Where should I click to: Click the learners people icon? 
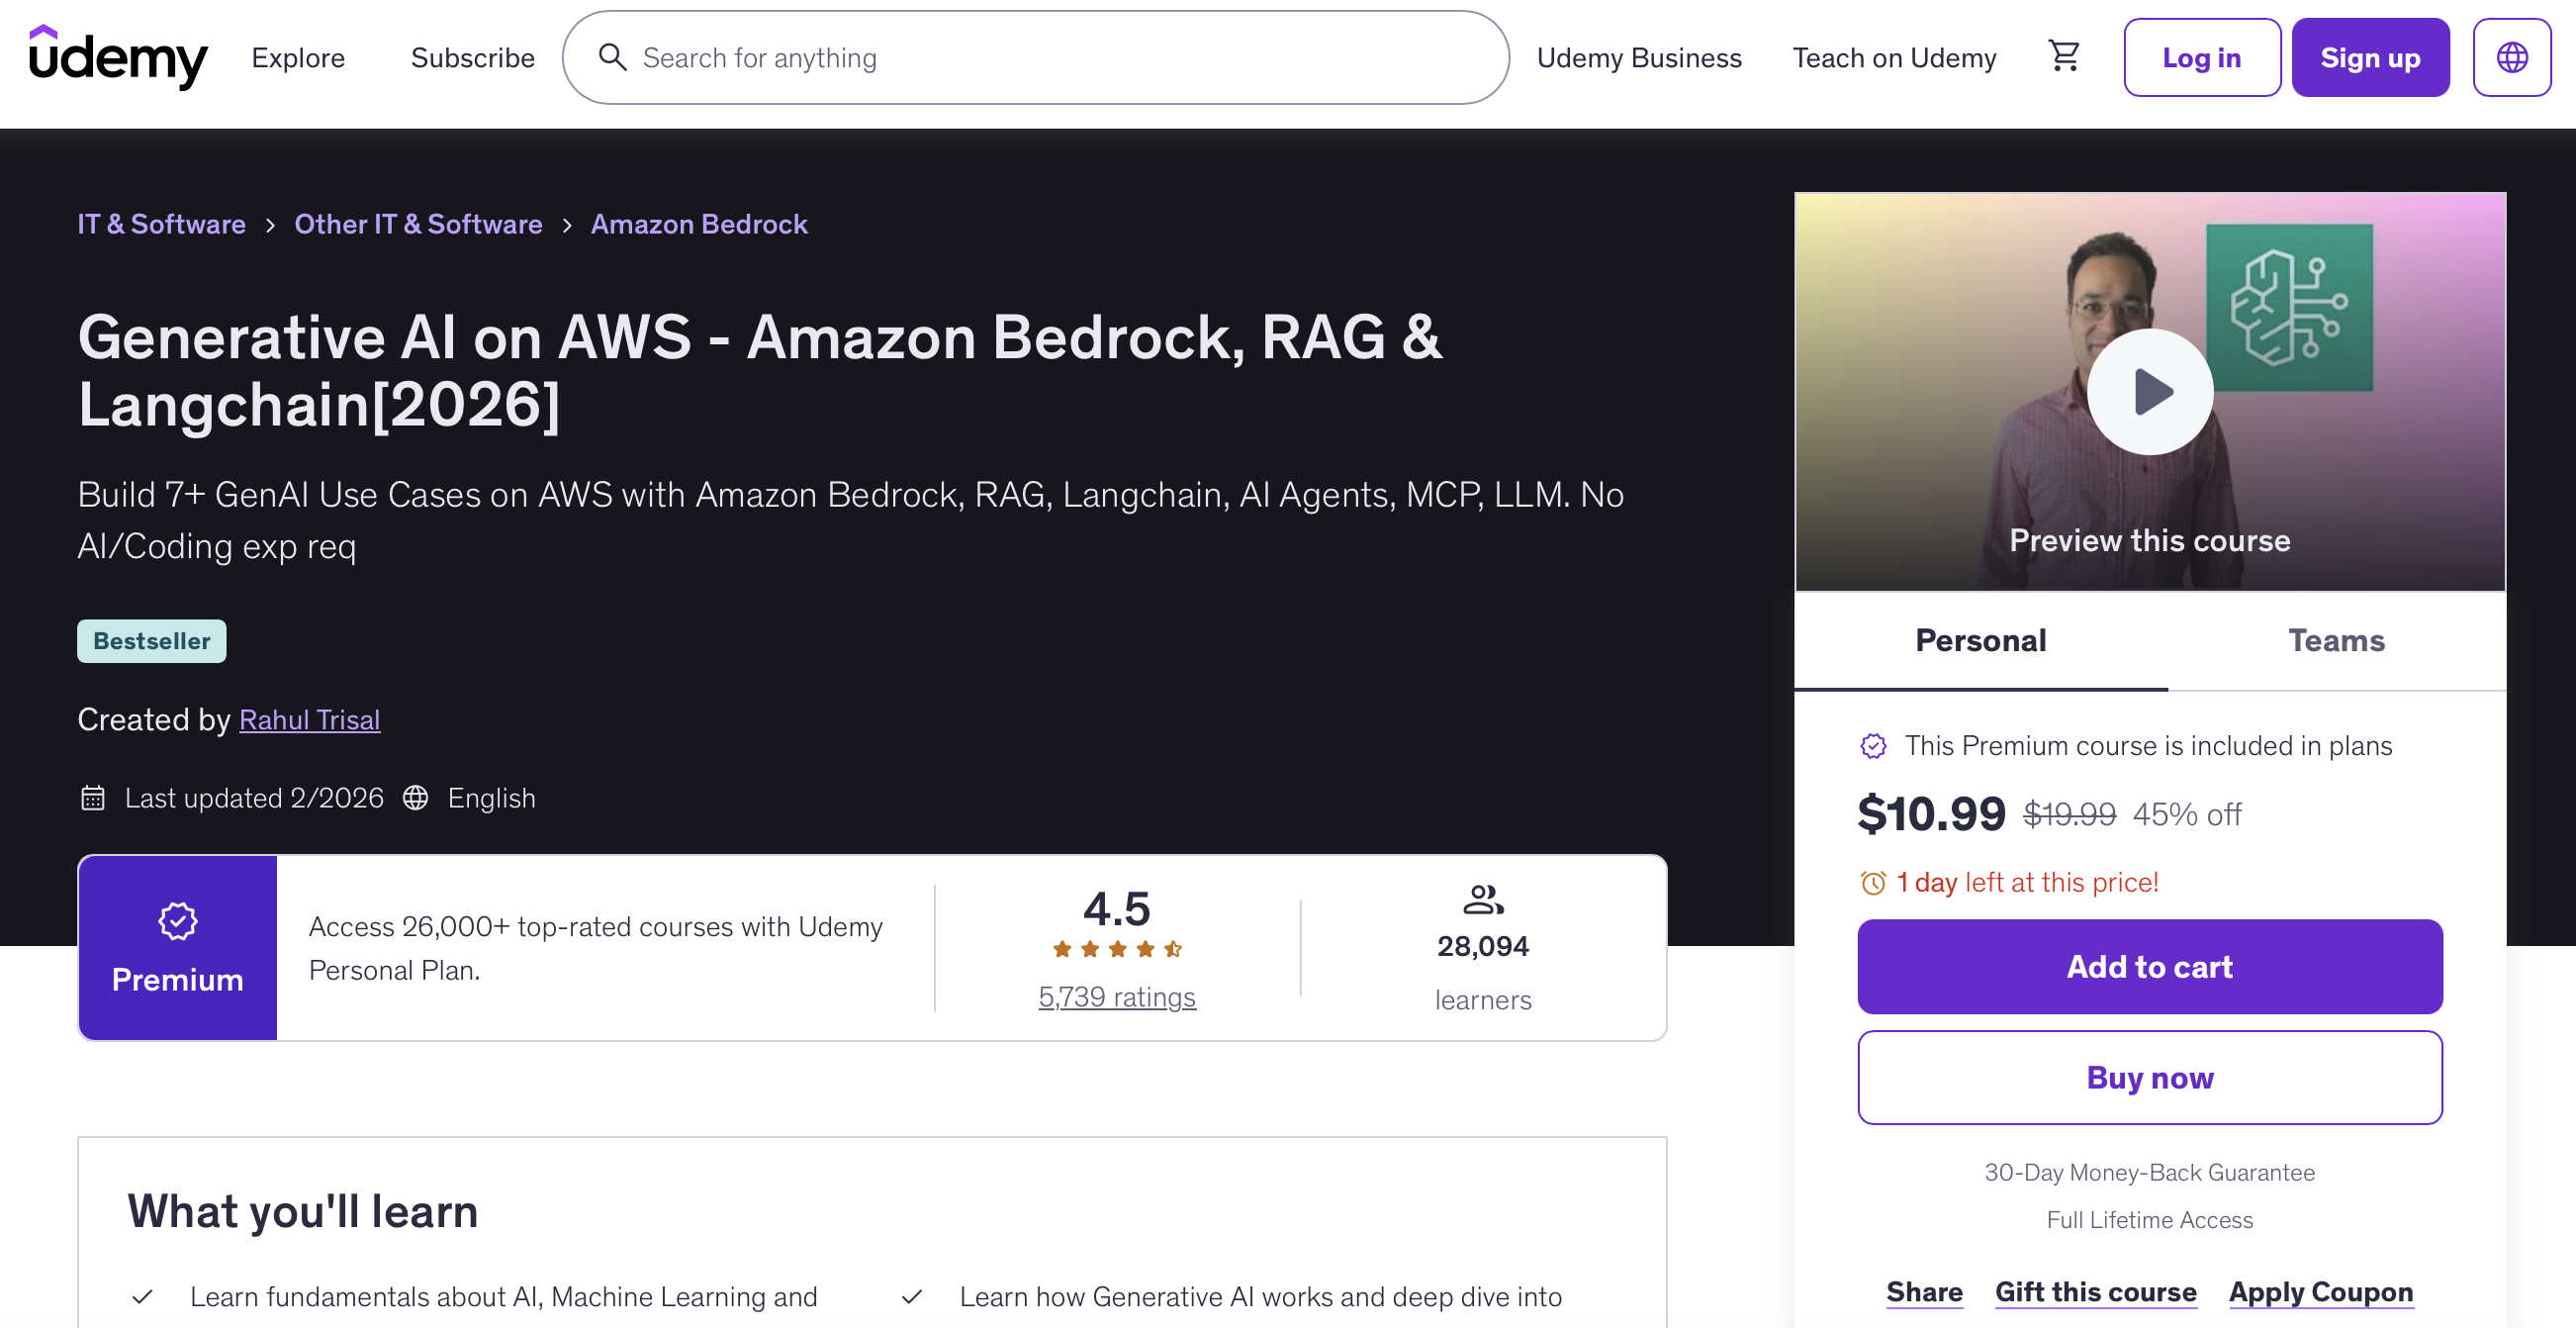[x=1482, y=899]
